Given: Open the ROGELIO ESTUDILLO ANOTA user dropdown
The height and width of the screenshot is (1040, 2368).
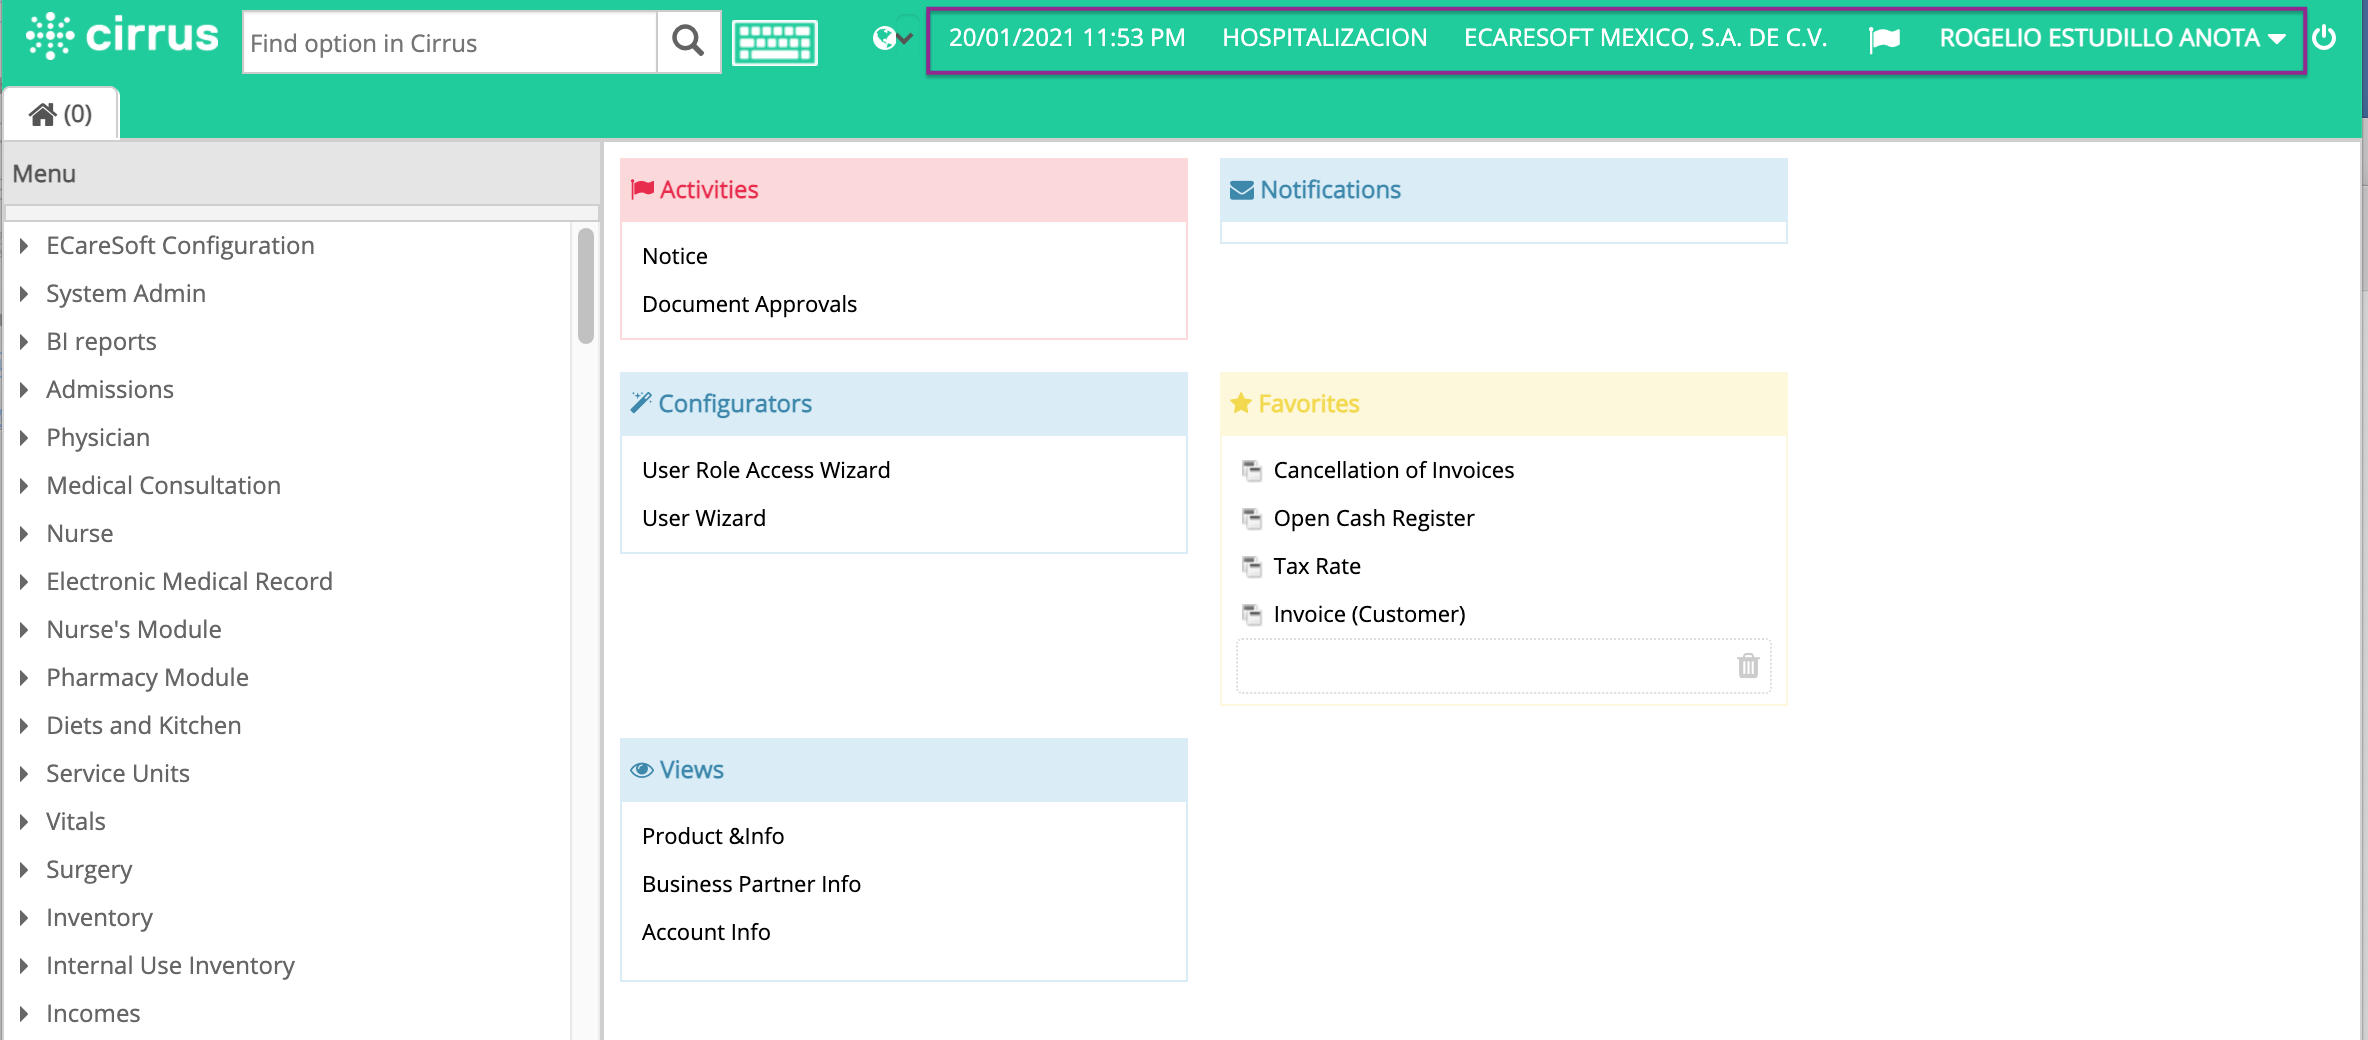Looking at the screenshot, I should coord(2112,38).
